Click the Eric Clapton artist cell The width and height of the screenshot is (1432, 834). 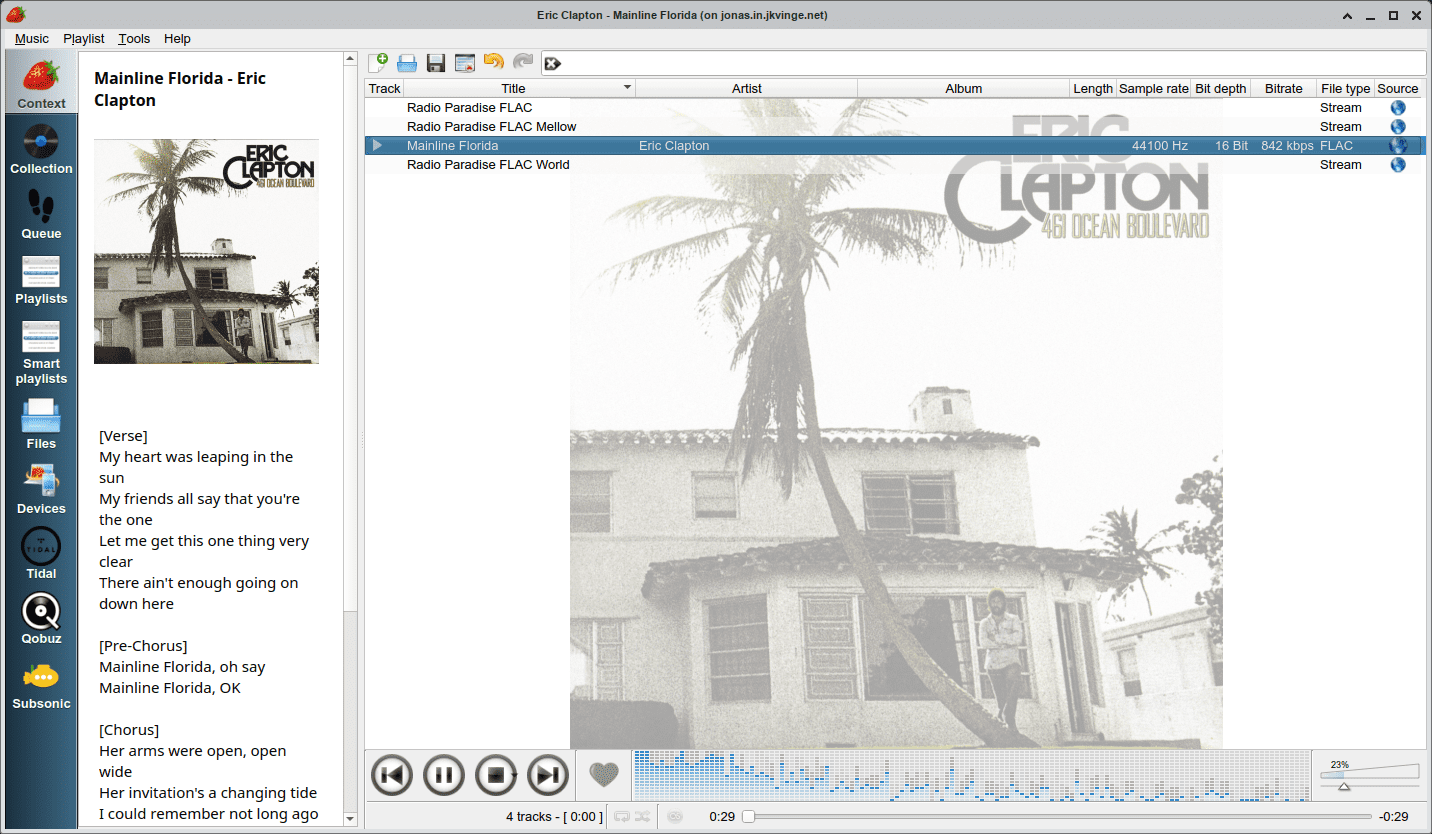[674, 146]
